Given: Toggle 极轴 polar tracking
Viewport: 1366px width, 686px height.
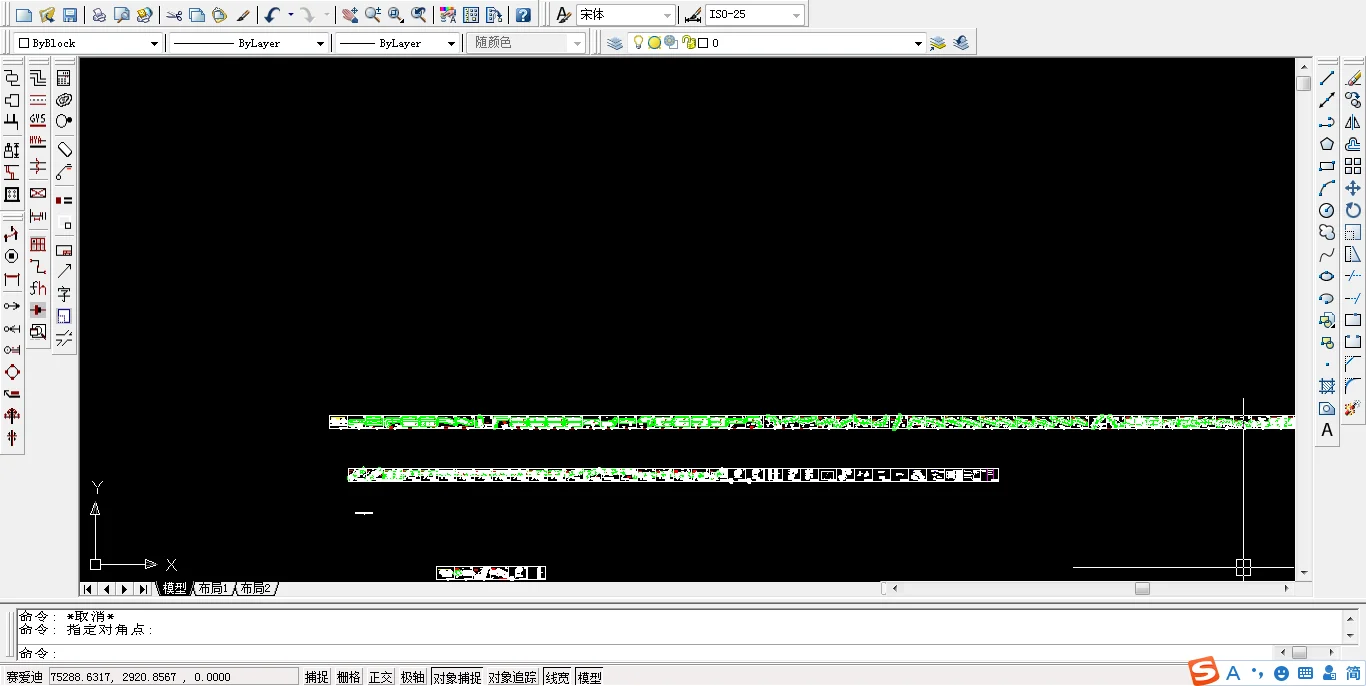Looking at the screenshot, I should tap(412, 677).
